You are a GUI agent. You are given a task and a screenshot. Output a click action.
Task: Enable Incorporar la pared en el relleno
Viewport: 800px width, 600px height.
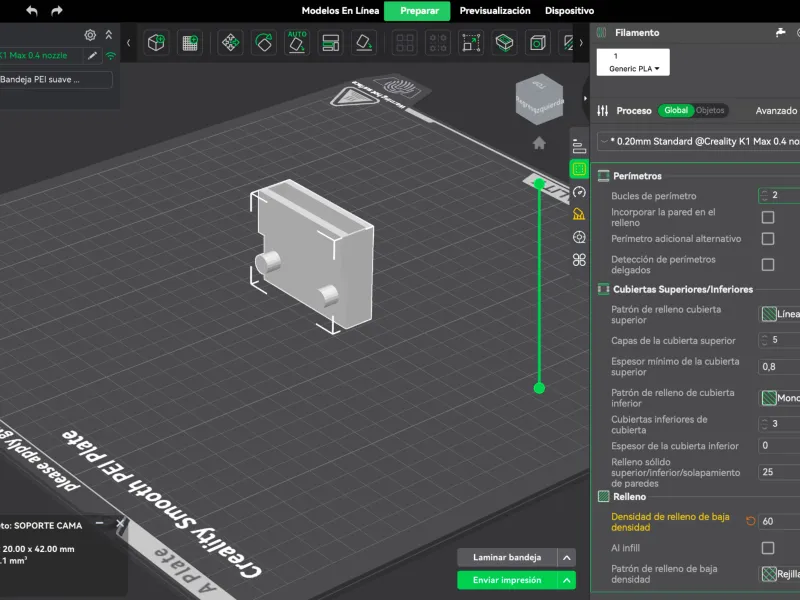tap(767, 217)
